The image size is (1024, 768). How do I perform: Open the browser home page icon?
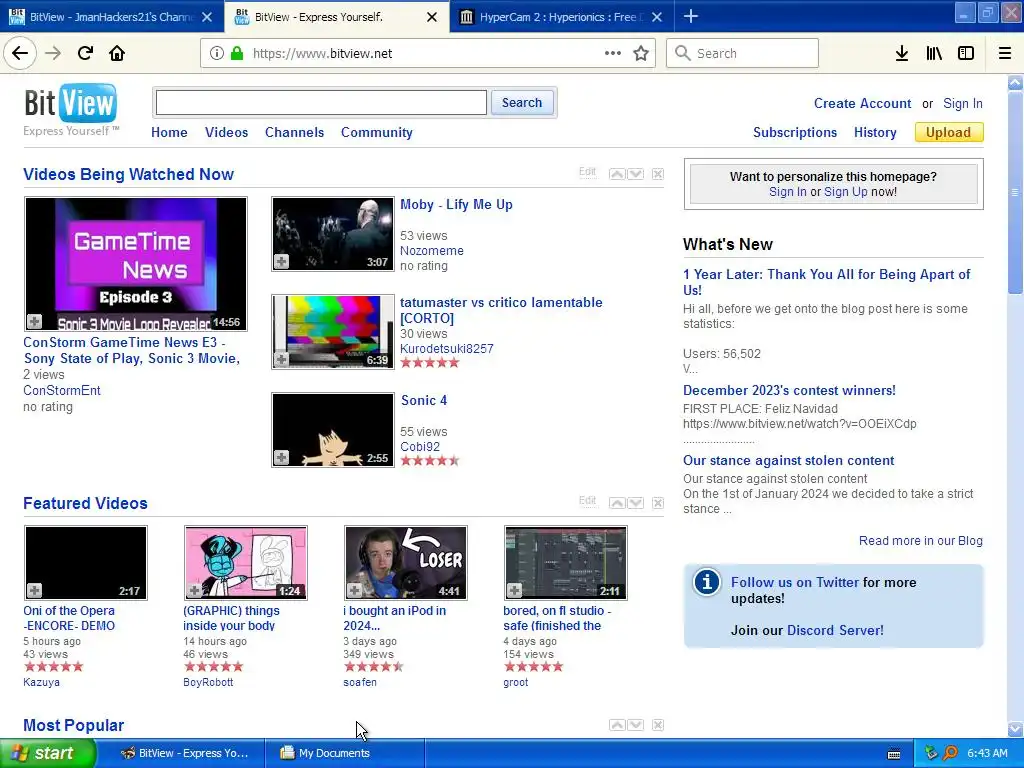(117, 54)
